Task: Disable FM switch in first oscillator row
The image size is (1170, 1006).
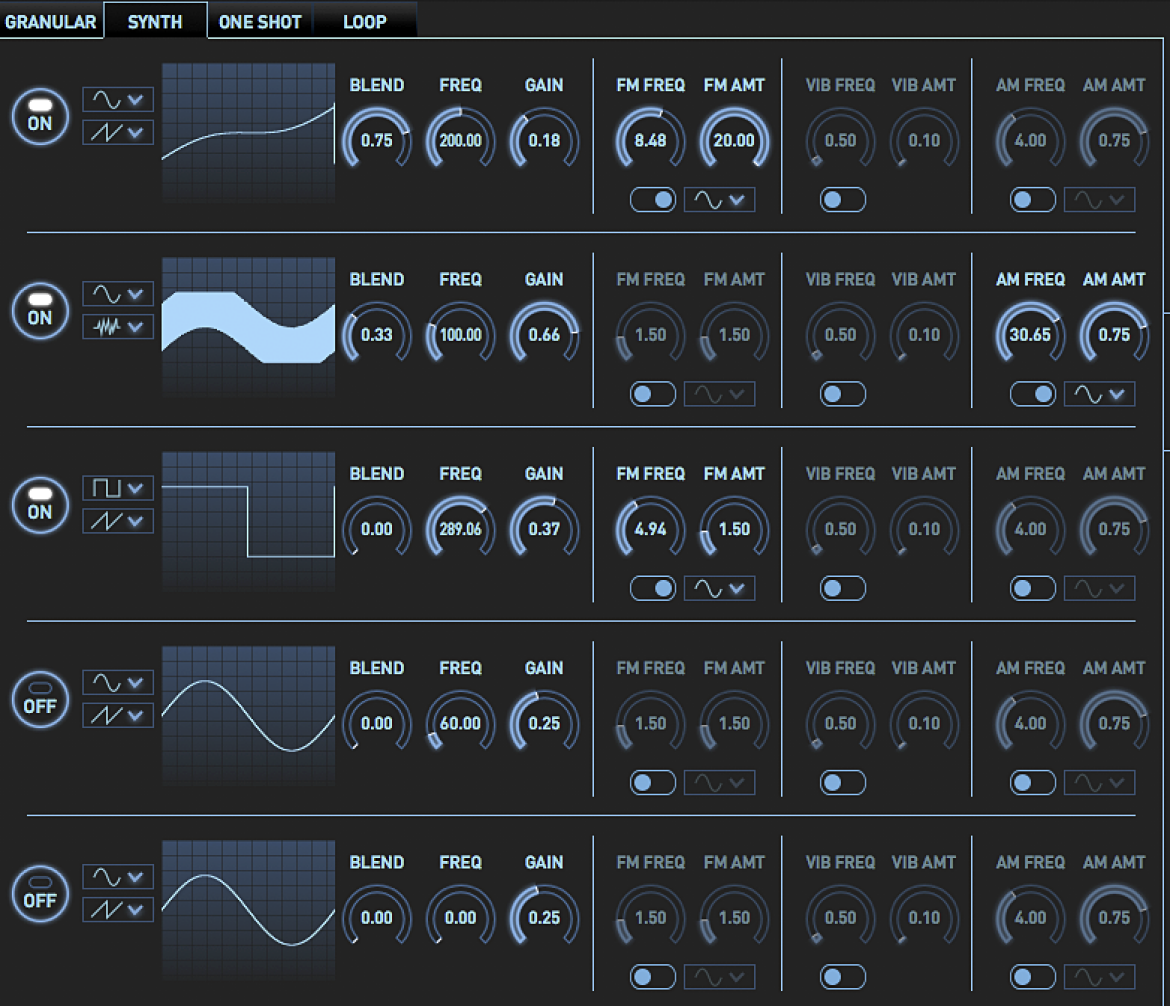Action: (653, 199)
